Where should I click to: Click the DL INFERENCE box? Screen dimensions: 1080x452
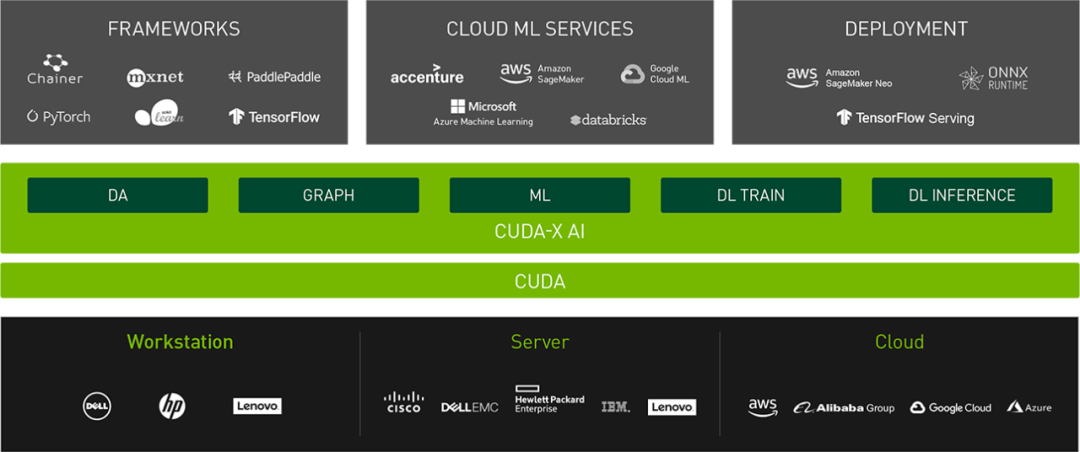click(962, 195)
